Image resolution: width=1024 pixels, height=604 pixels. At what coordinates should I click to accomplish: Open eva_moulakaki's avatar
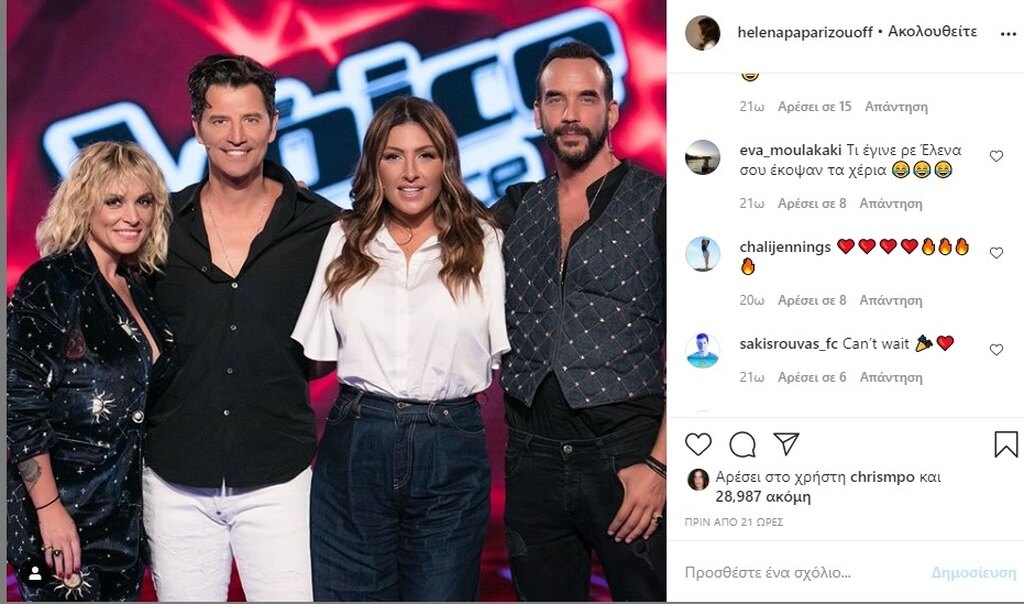pos(703,157)
